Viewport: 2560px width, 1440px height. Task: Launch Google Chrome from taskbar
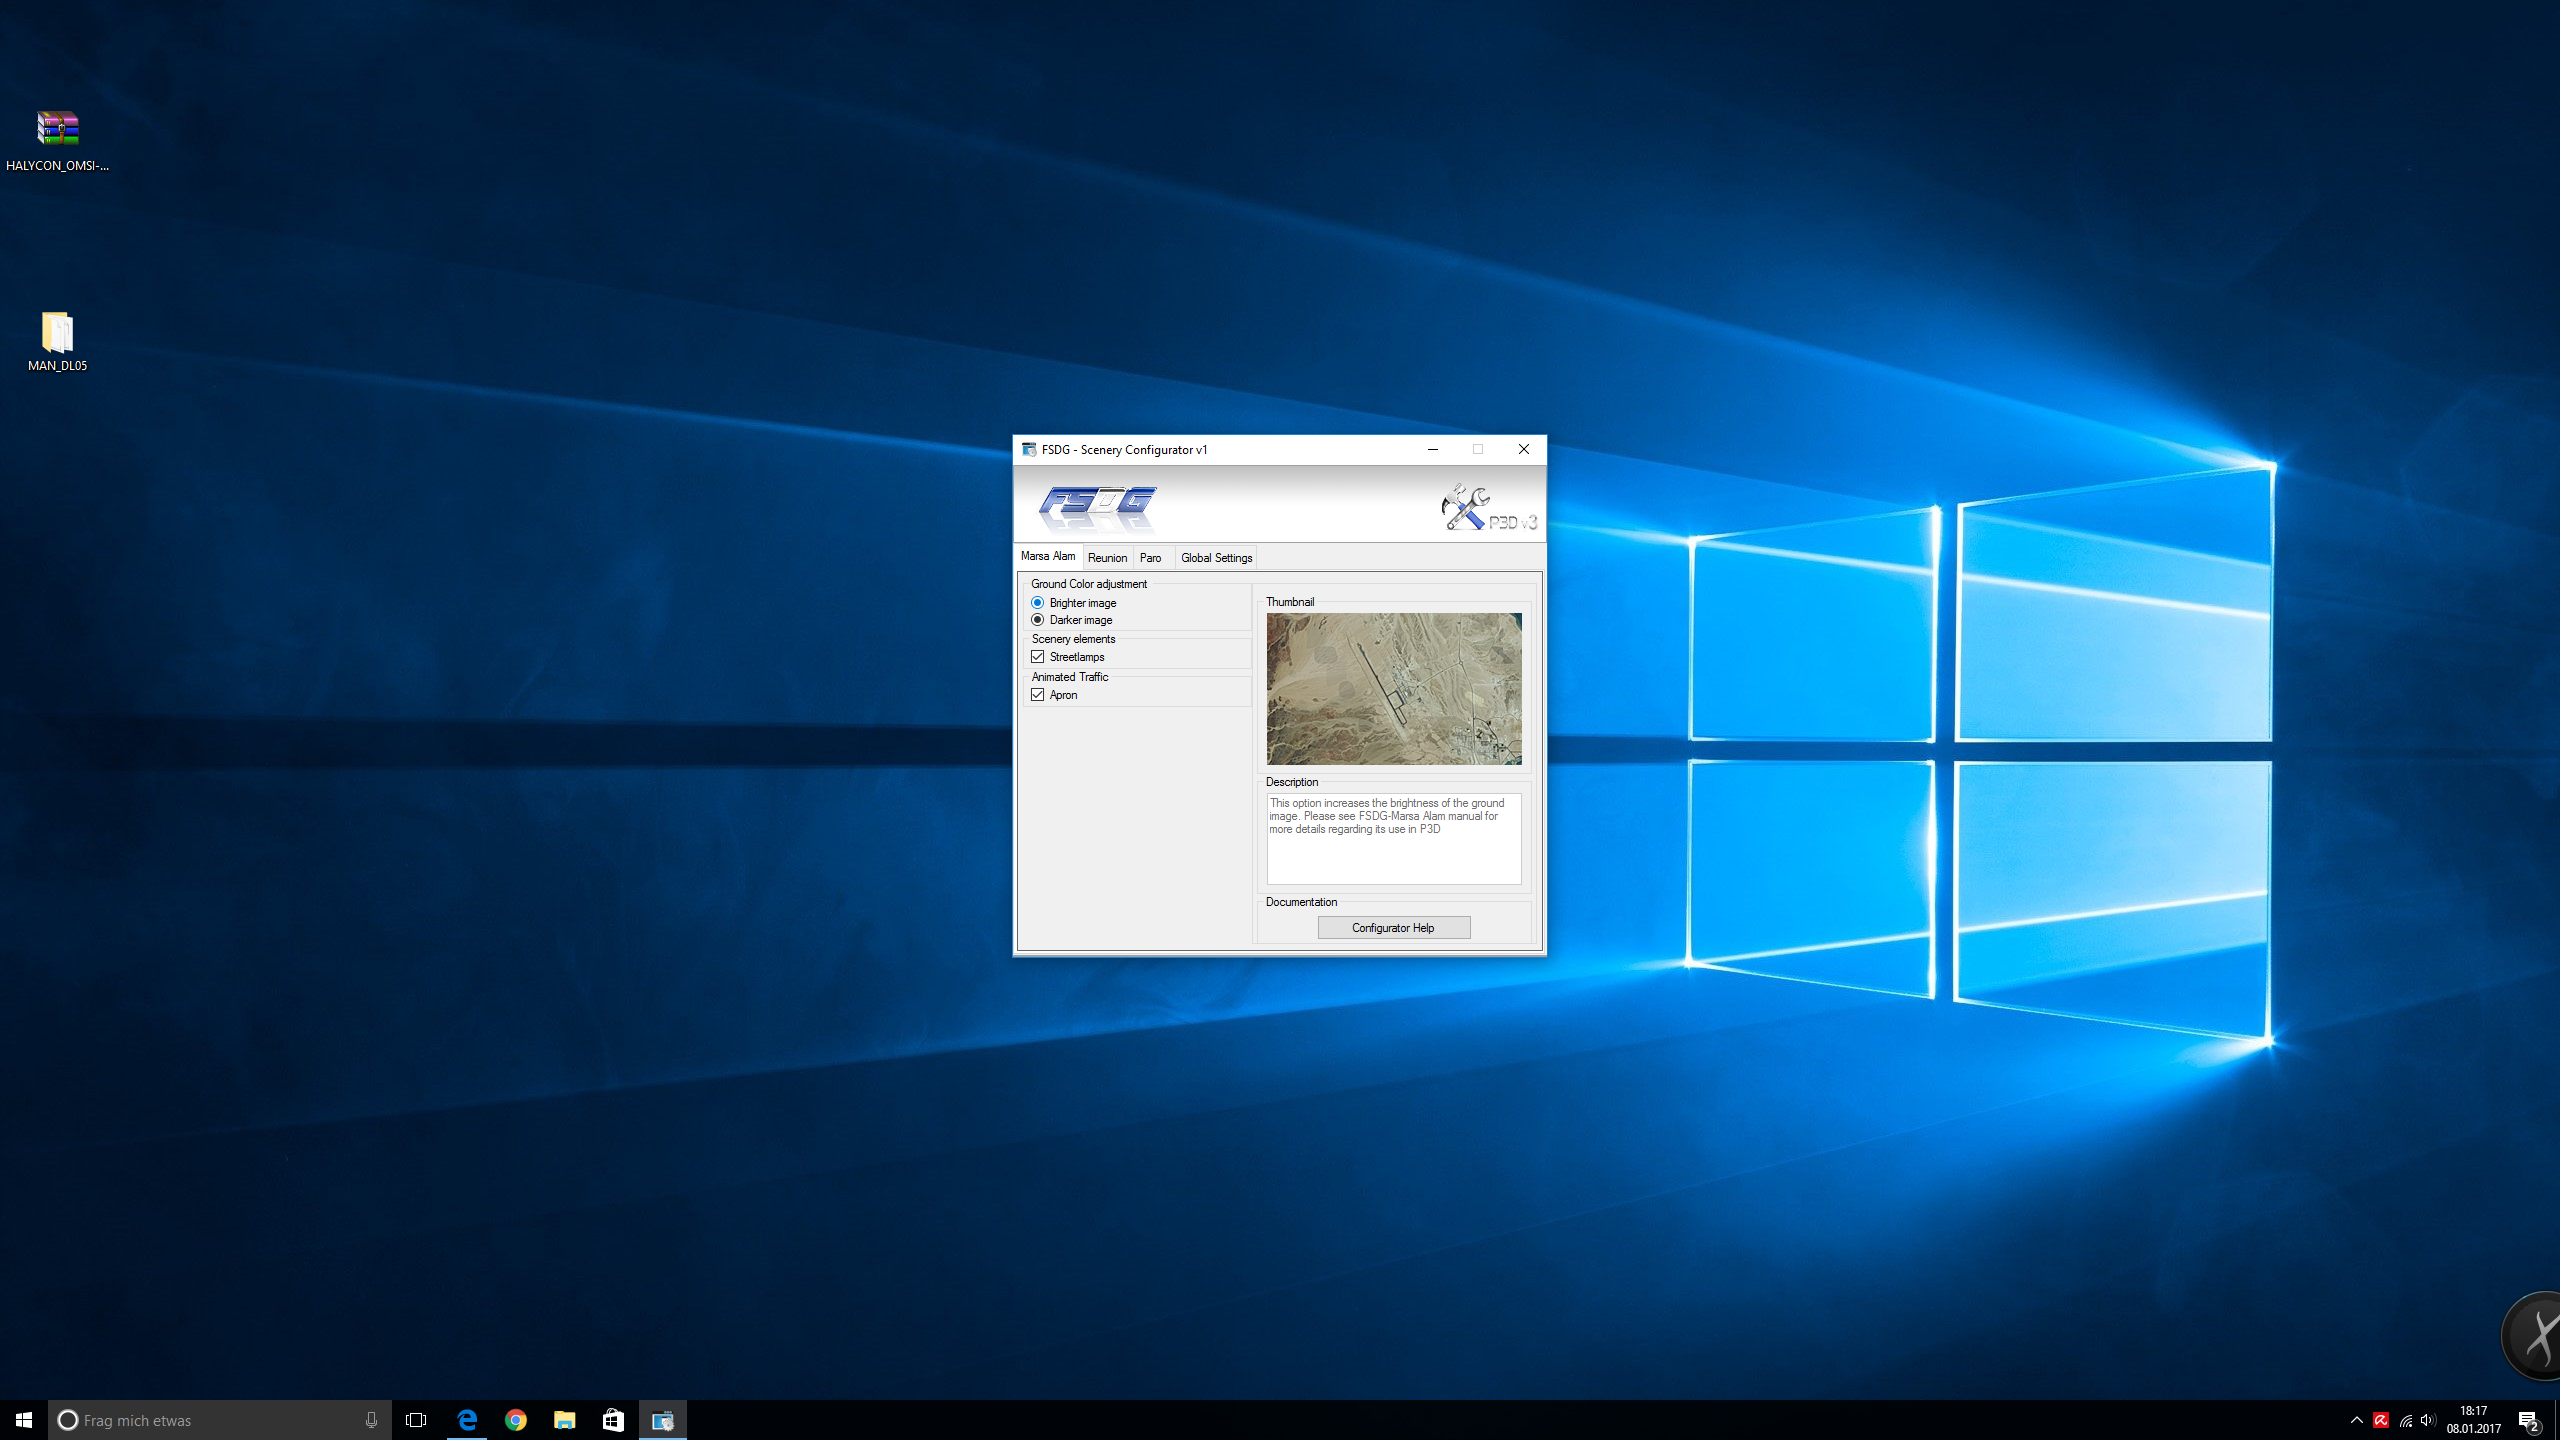[516, 1420]
